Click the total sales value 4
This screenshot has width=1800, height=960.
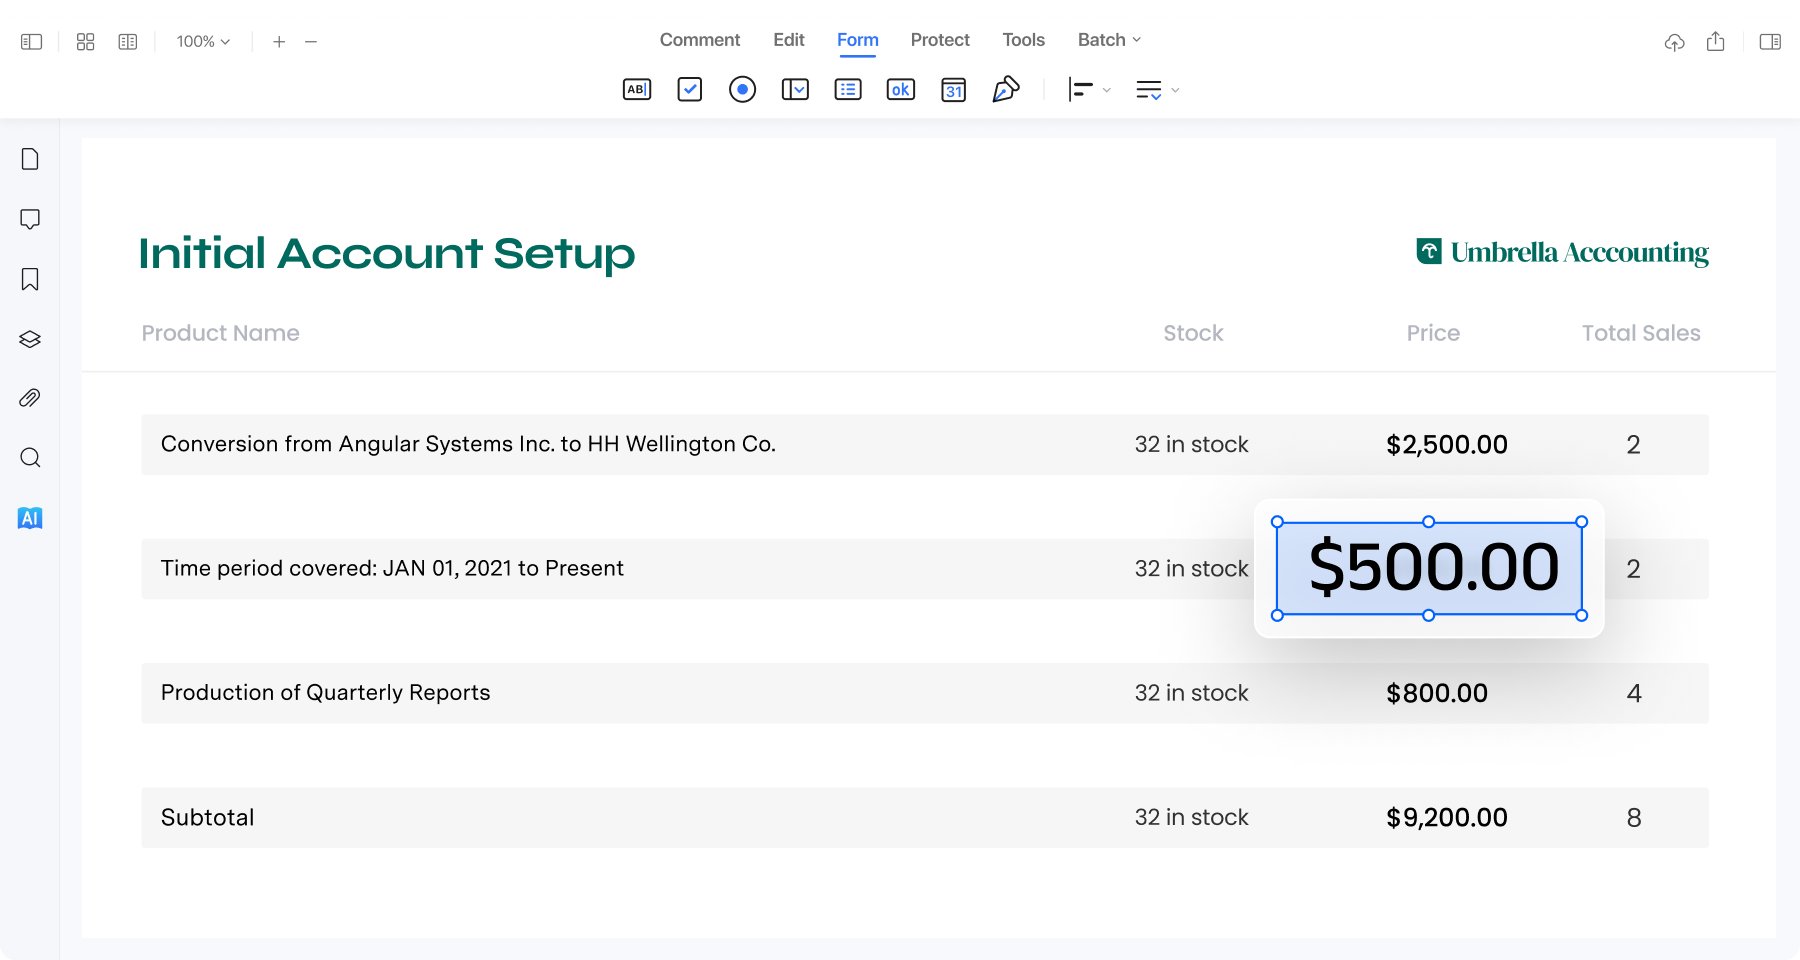click(x=1634, y=693)
